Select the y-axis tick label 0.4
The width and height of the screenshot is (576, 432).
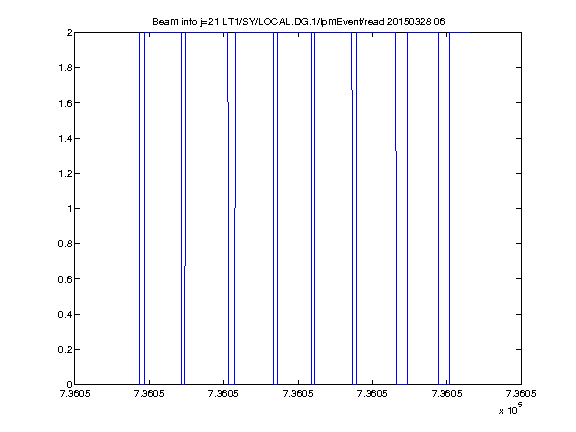(x=65, y=314)
